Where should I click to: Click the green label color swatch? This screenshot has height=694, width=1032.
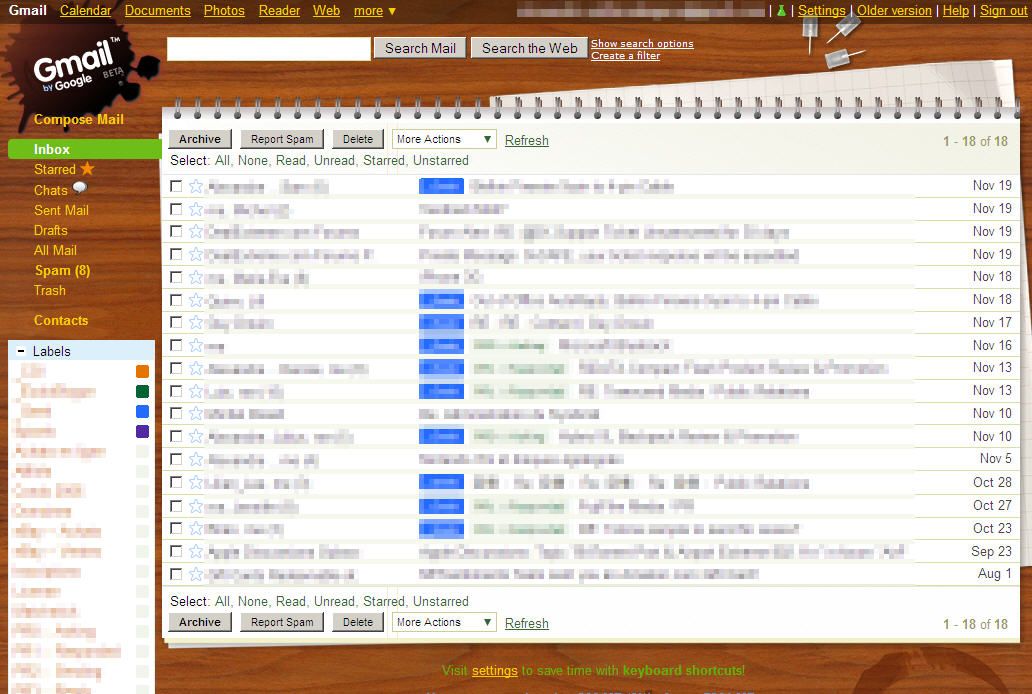pyautogui.click(x=142, y=392)
